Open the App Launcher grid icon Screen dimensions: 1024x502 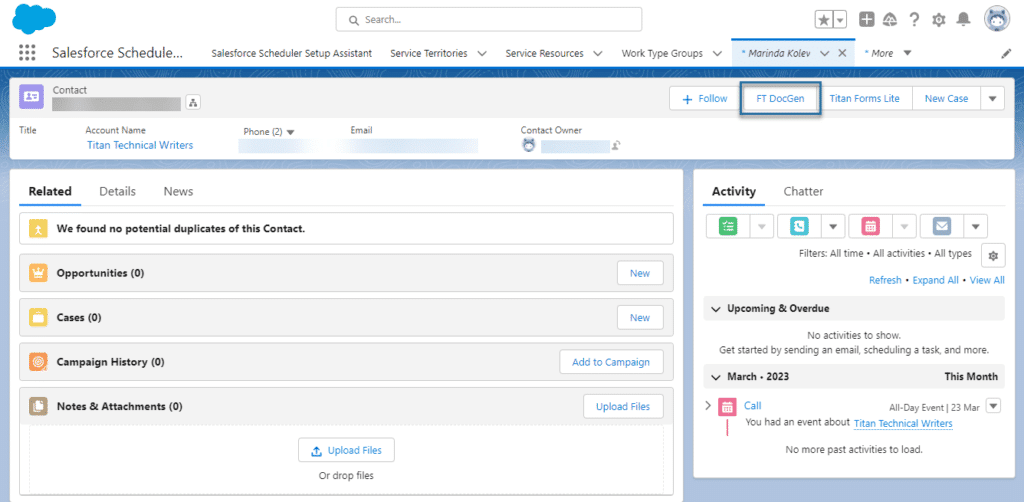pyautogui.click(x=27, y=53)
